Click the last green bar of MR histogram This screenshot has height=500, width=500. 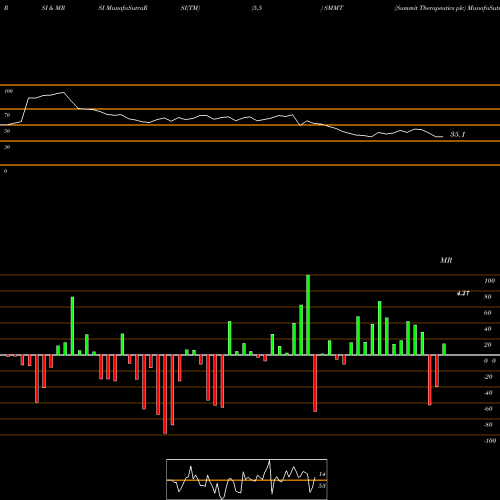tap(444, 349)
